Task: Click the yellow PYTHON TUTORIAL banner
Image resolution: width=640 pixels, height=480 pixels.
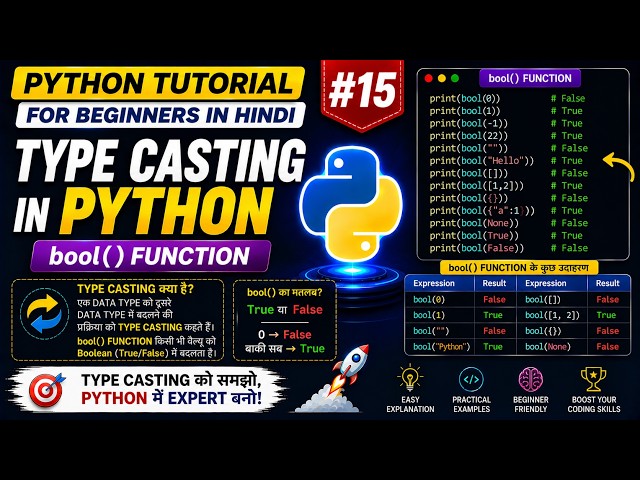Action: click(158, 83)
